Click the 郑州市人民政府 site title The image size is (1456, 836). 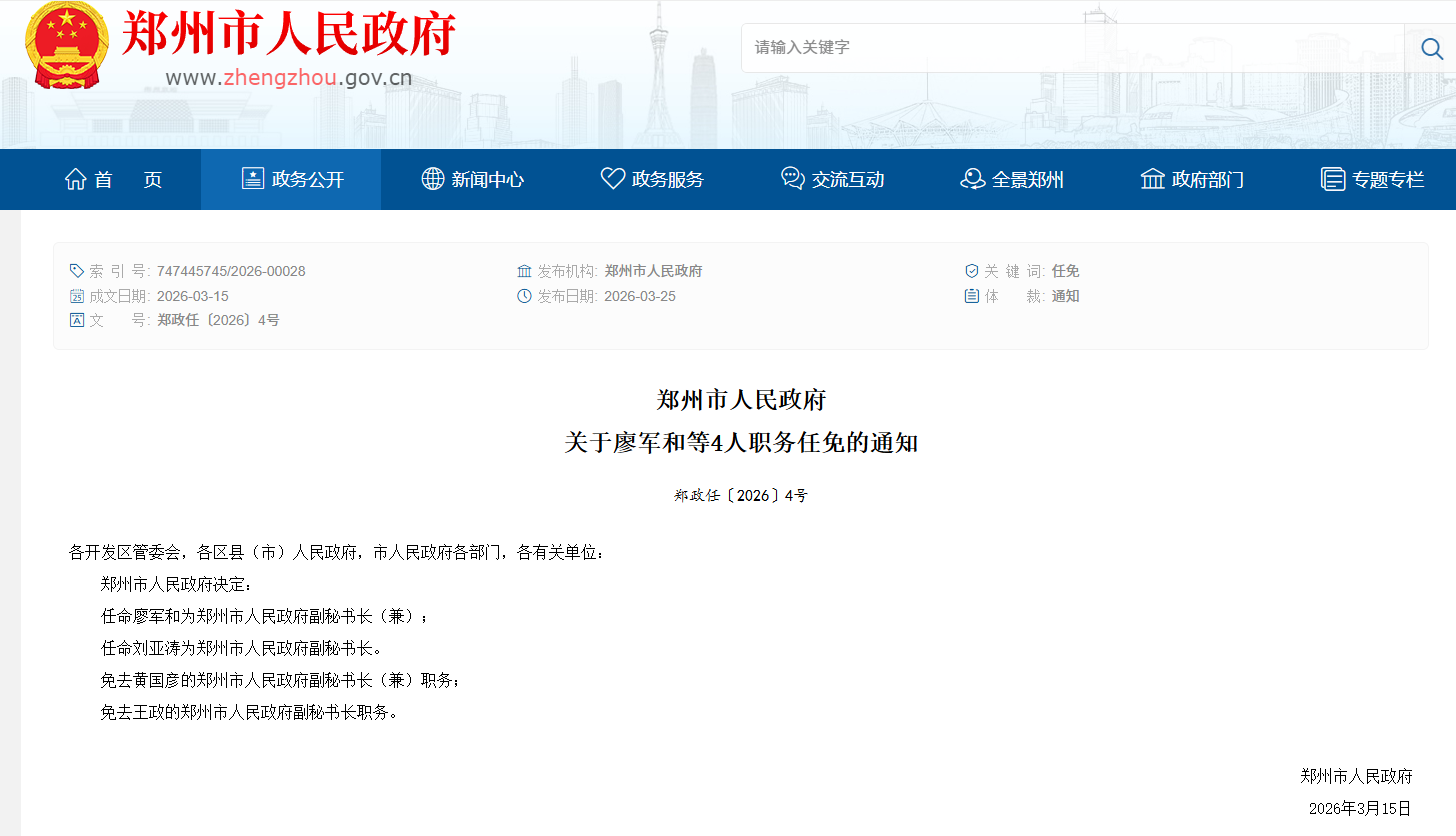(x=288, y=34)
